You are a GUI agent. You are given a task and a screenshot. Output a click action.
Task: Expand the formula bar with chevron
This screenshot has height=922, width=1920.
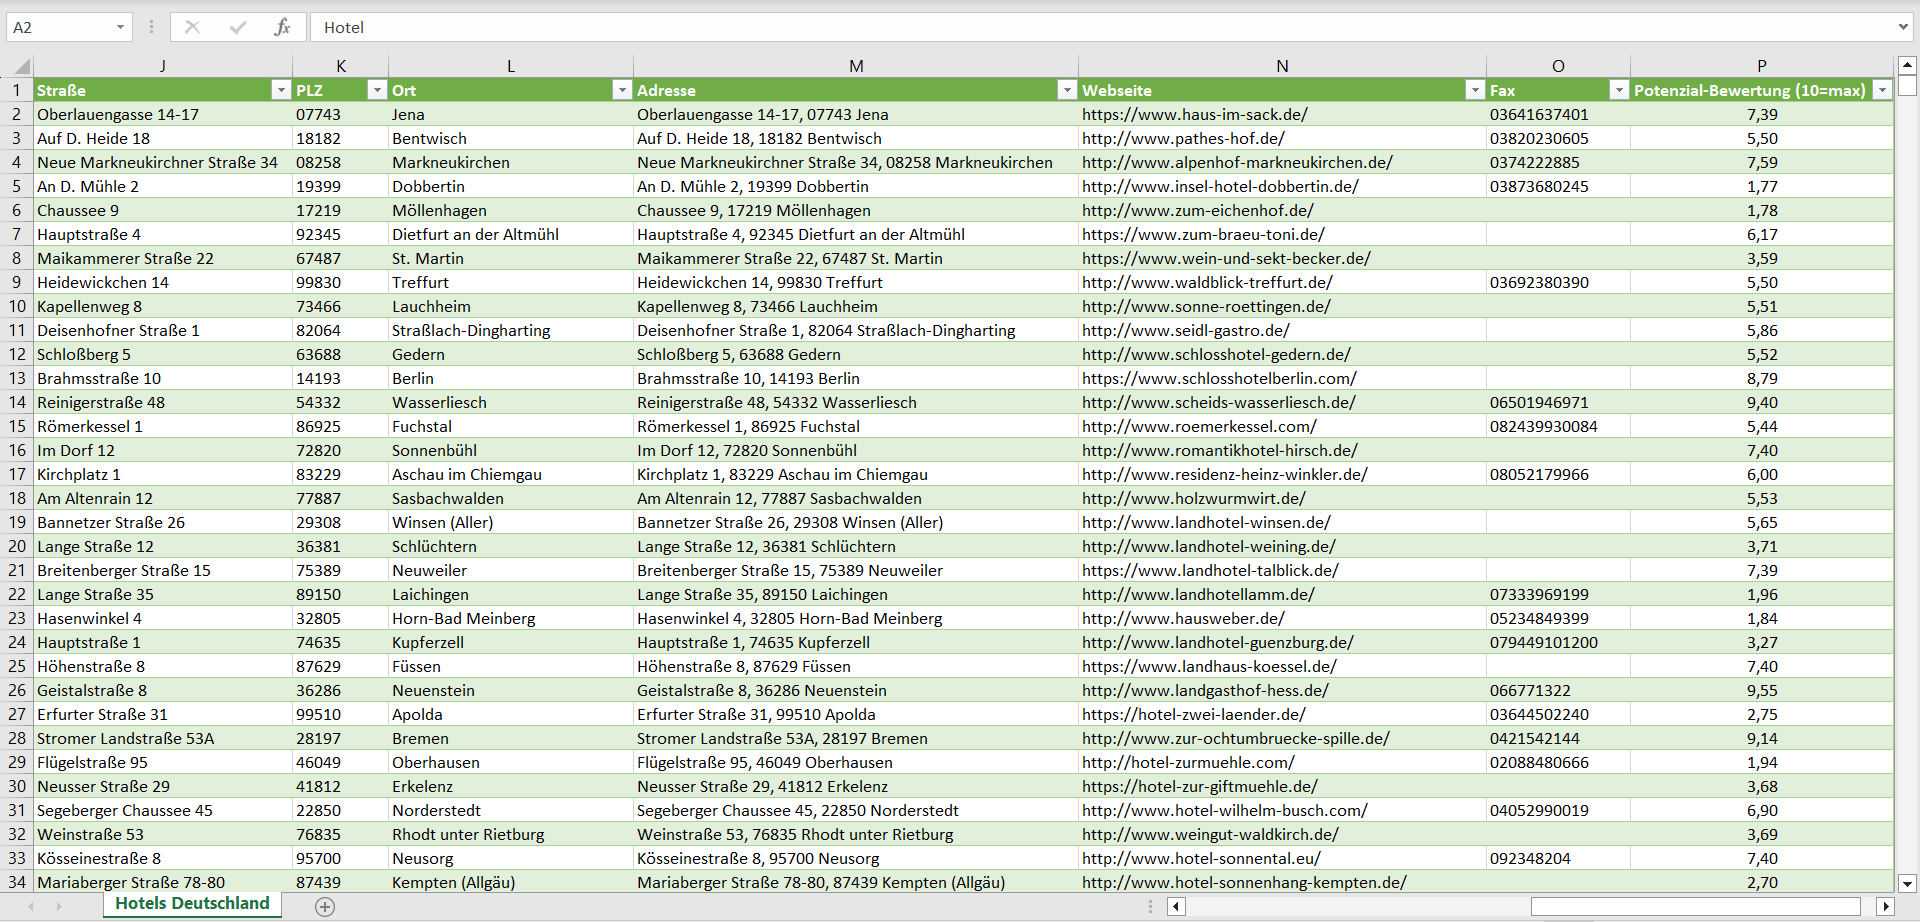tap(1902, 27)
